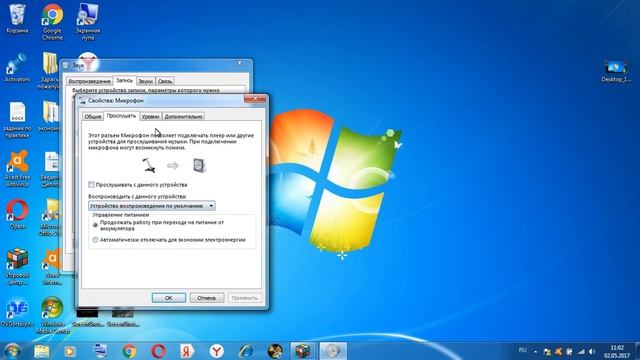The width and height of the screenshot is (640, 360).
Task: Open the Windows Start orb
Action: [x=13, y=351]
